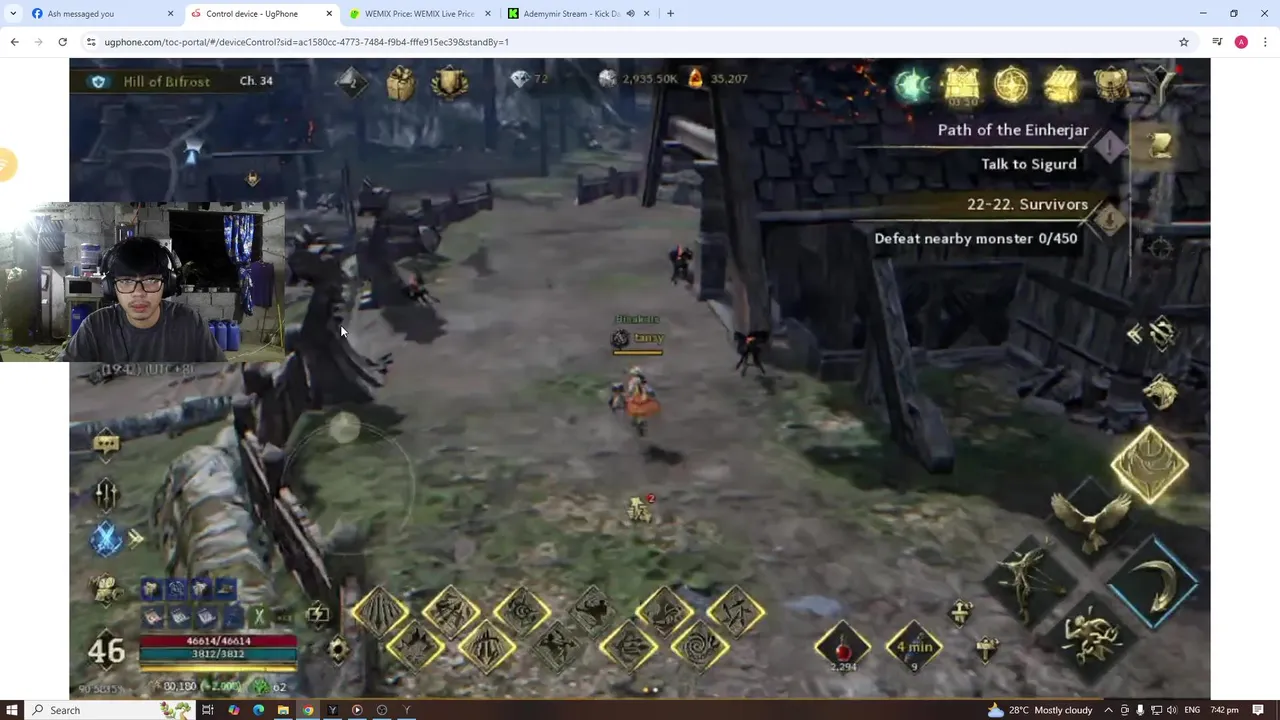This screenshot has height=720, width=1280.
Task: Switch to the Ademymir Stream Kick tab
Action: tap(580, 14)
